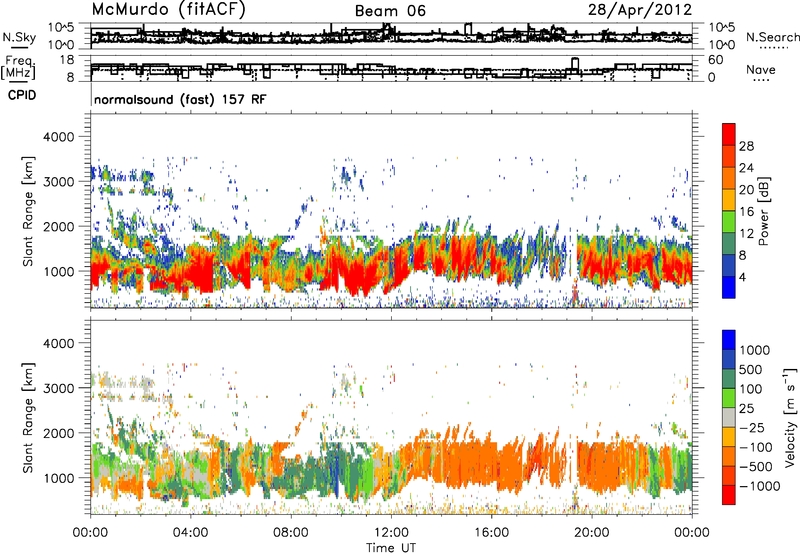This screenshot has height=554, width=800.
Task: Click the 3000 km tick in velocity panel
Action: (59, 388)
